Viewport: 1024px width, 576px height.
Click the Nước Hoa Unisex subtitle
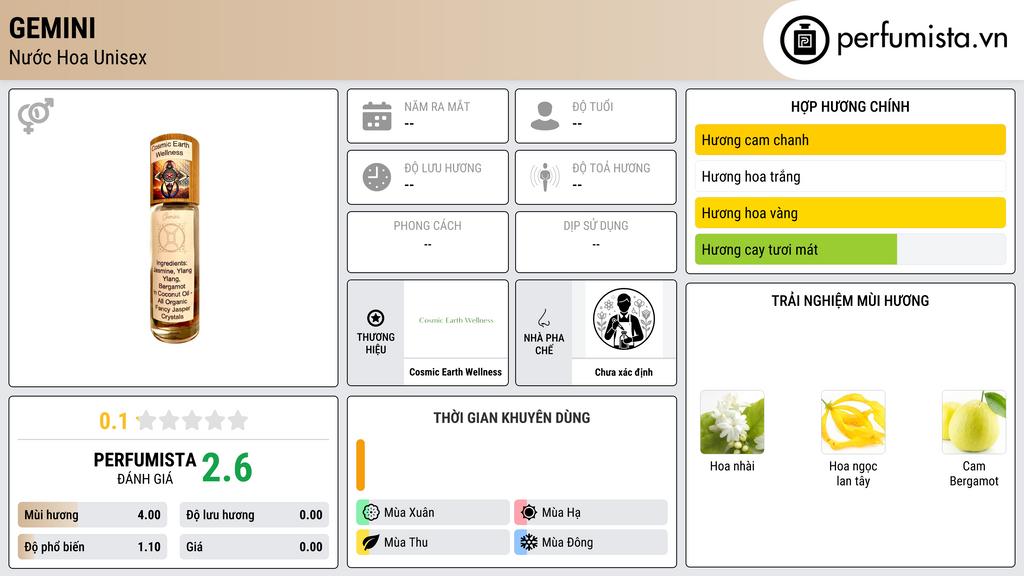click(78, 57)
